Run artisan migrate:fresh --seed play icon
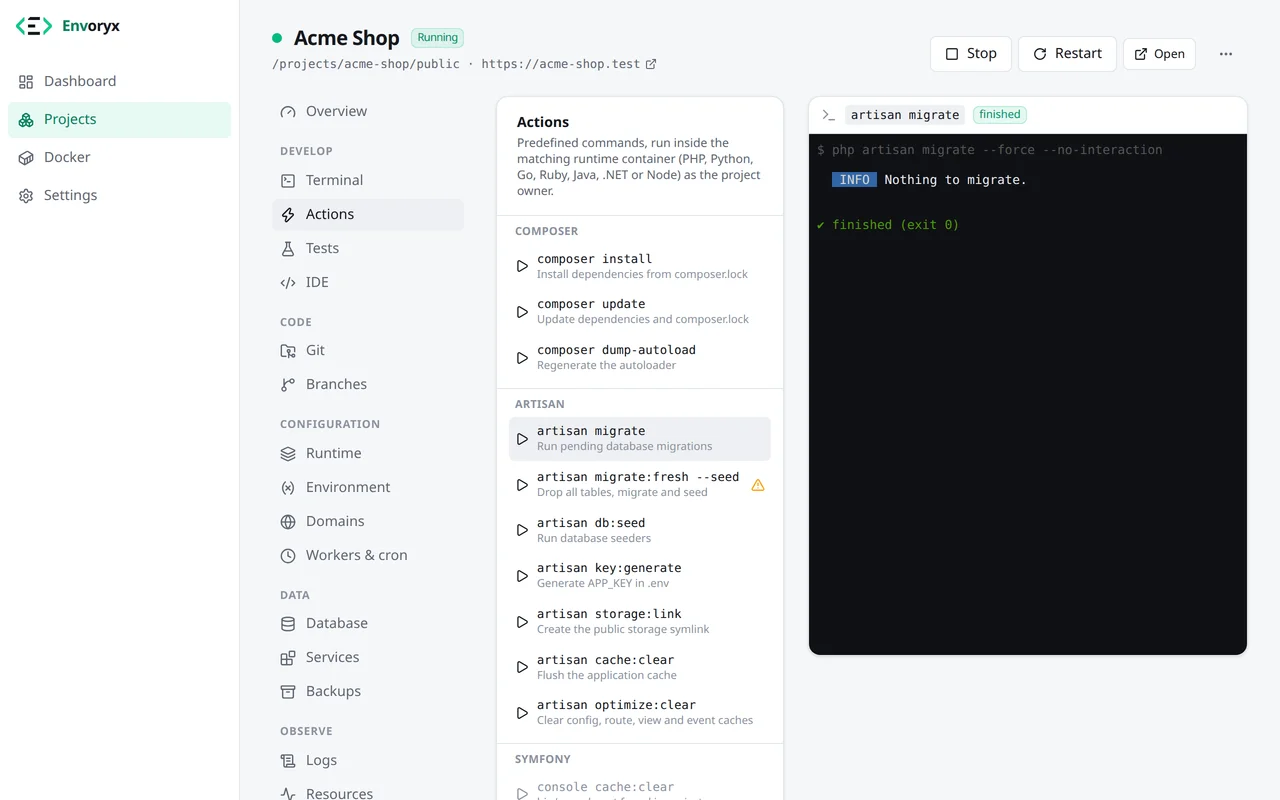This screenshot has height=800, width=1280. point(522,485)
